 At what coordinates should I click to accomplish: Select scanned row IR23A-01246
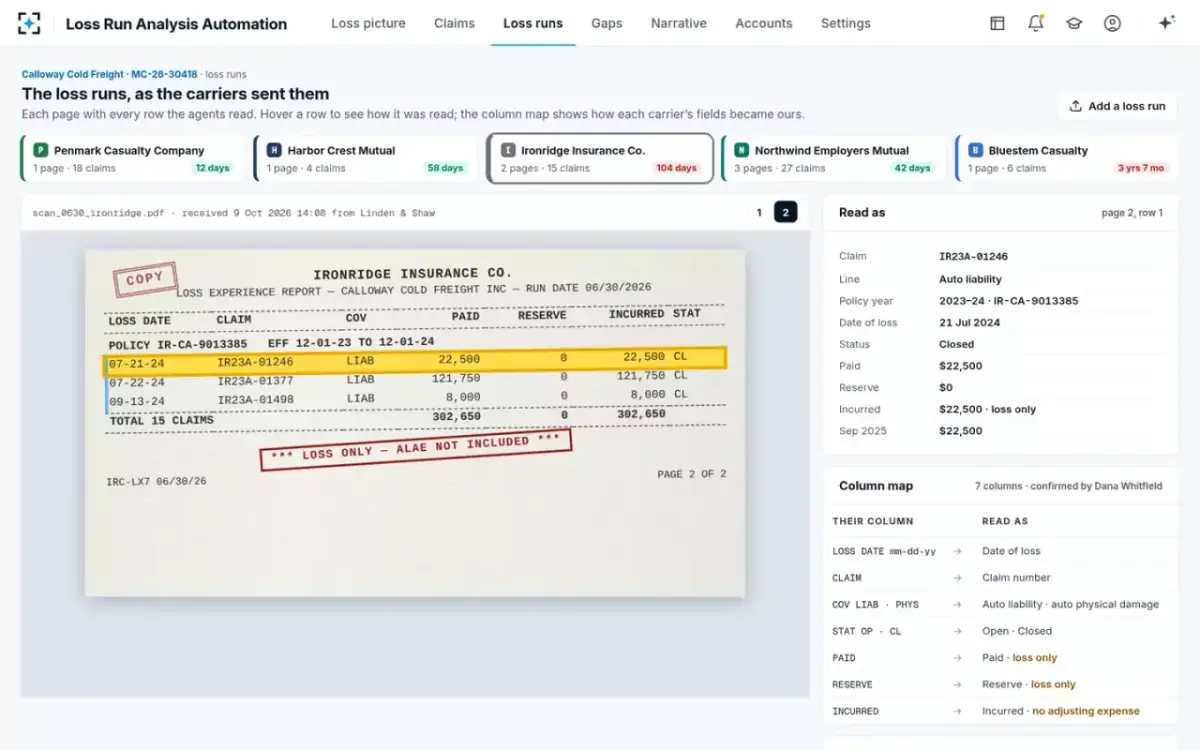tap(415, 359)
